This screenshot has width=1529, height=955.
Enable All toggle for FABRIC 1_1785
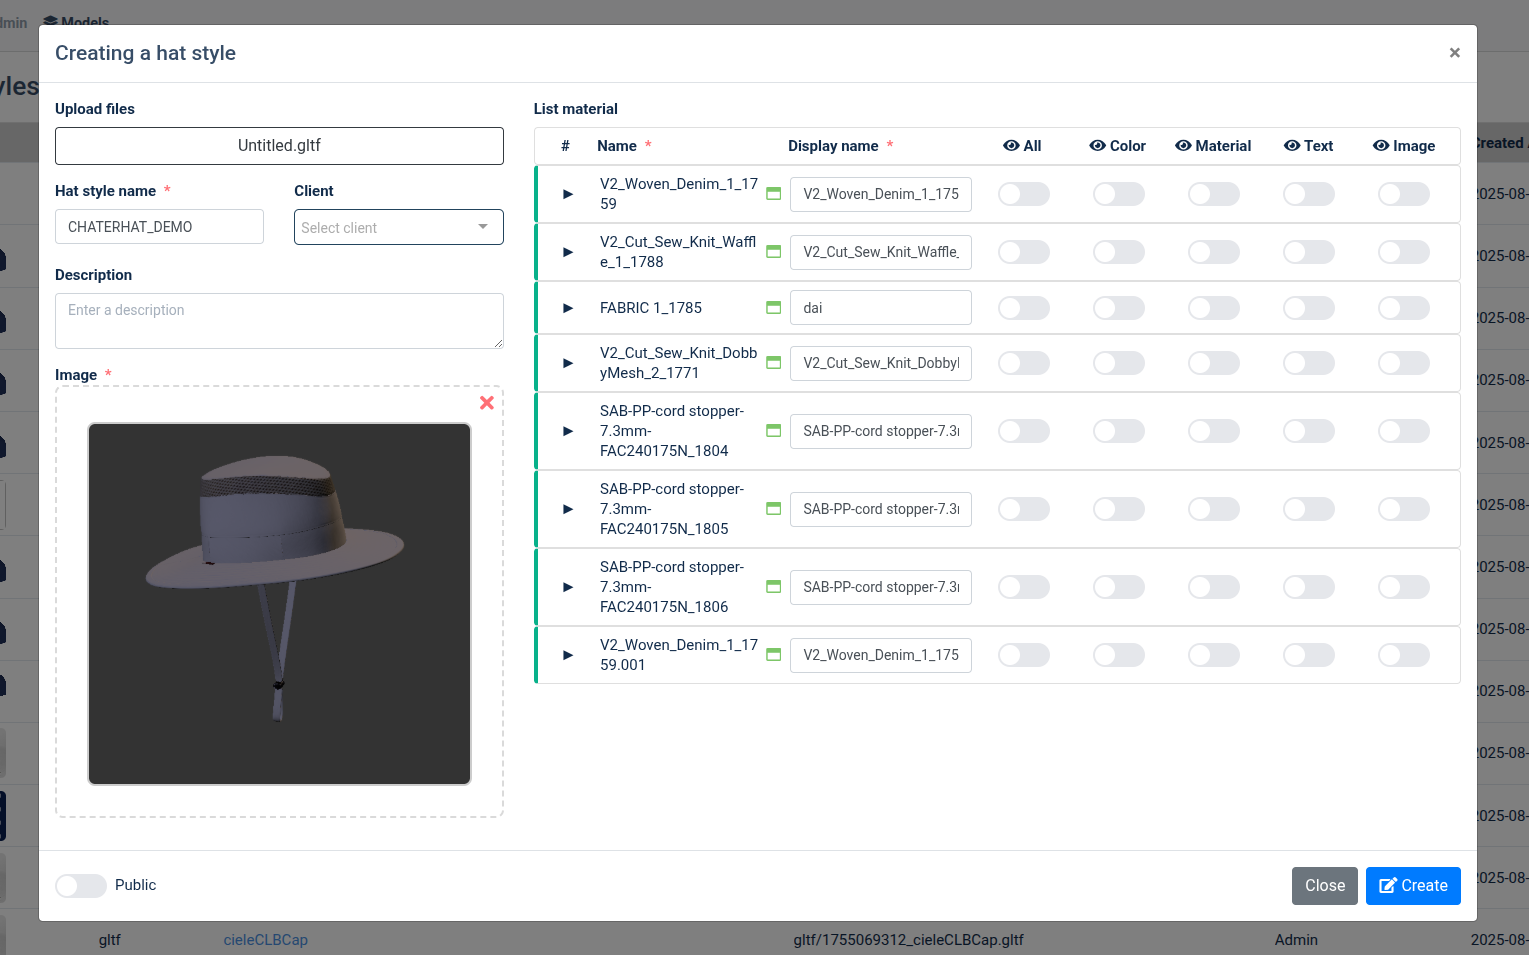tap(1023, 308)
